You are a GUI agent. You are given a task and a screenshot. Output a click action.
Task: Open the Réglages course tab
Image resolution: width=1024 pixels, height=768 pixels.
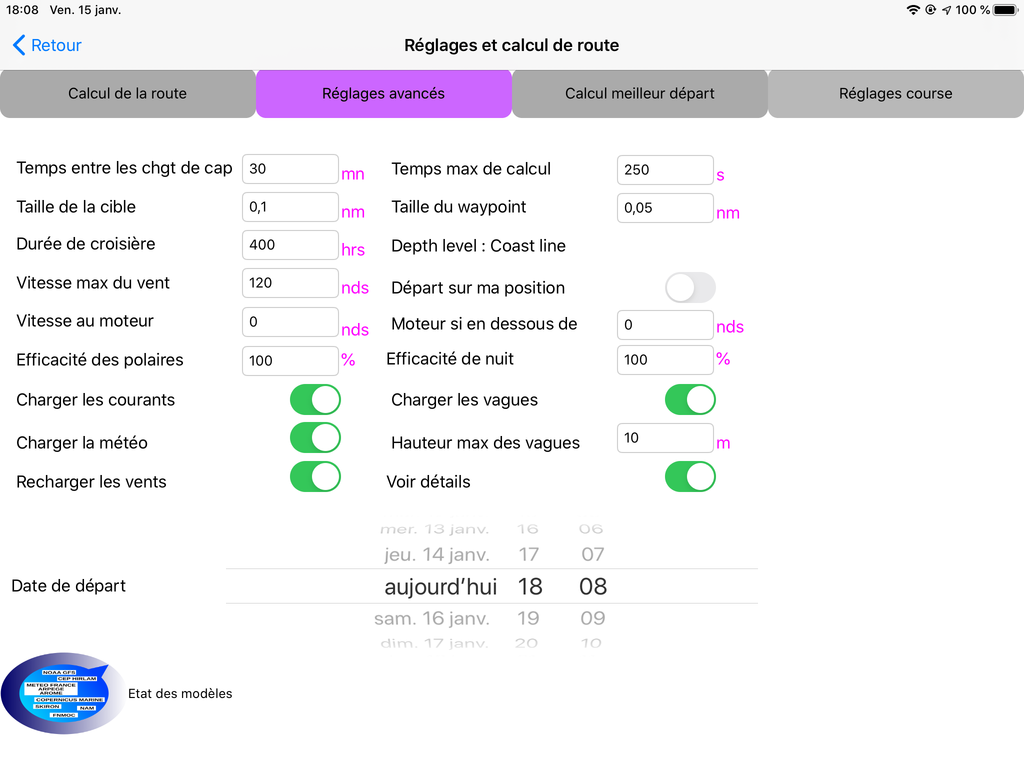[895, 93]
